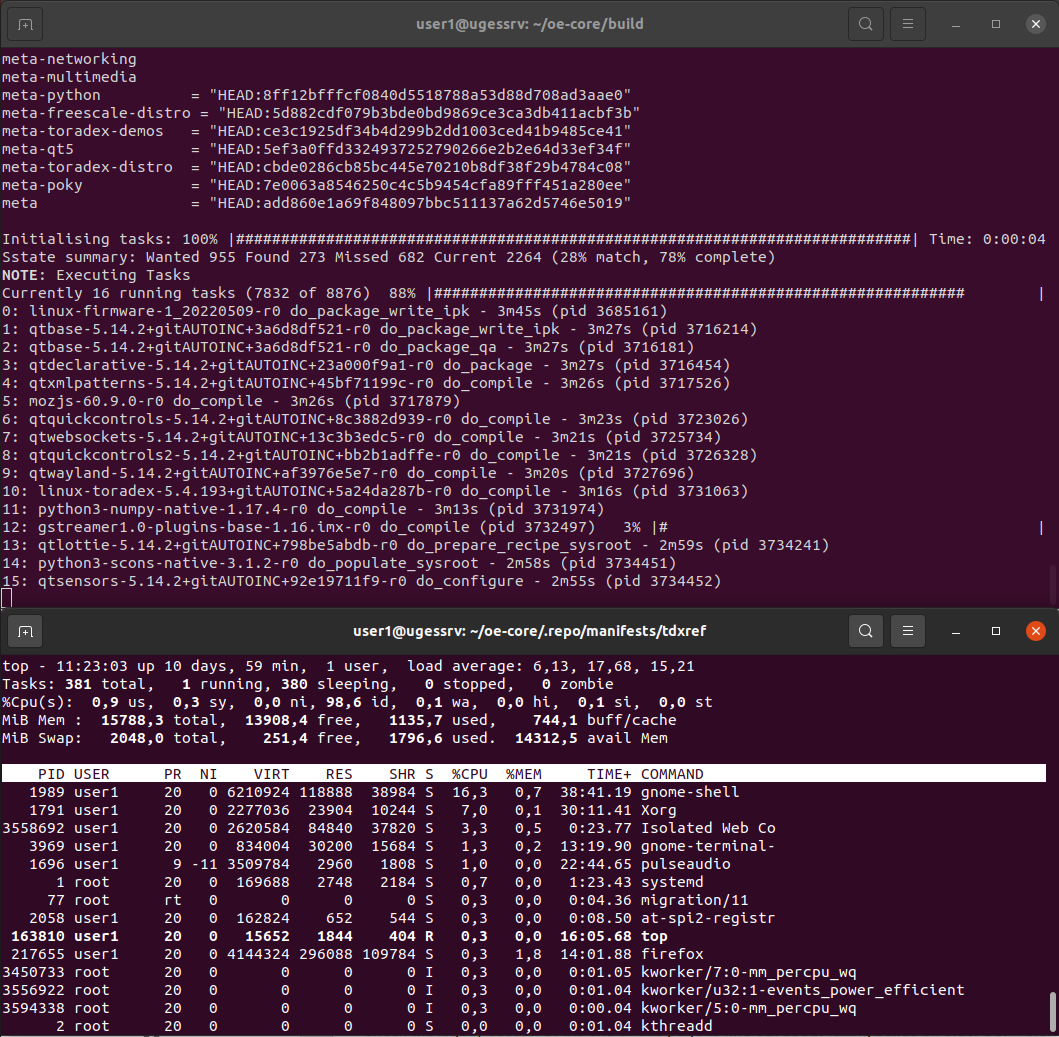Maximize the tdxref terminal window
Viewport: 1059px width, 1037px height.
(996, 631)
